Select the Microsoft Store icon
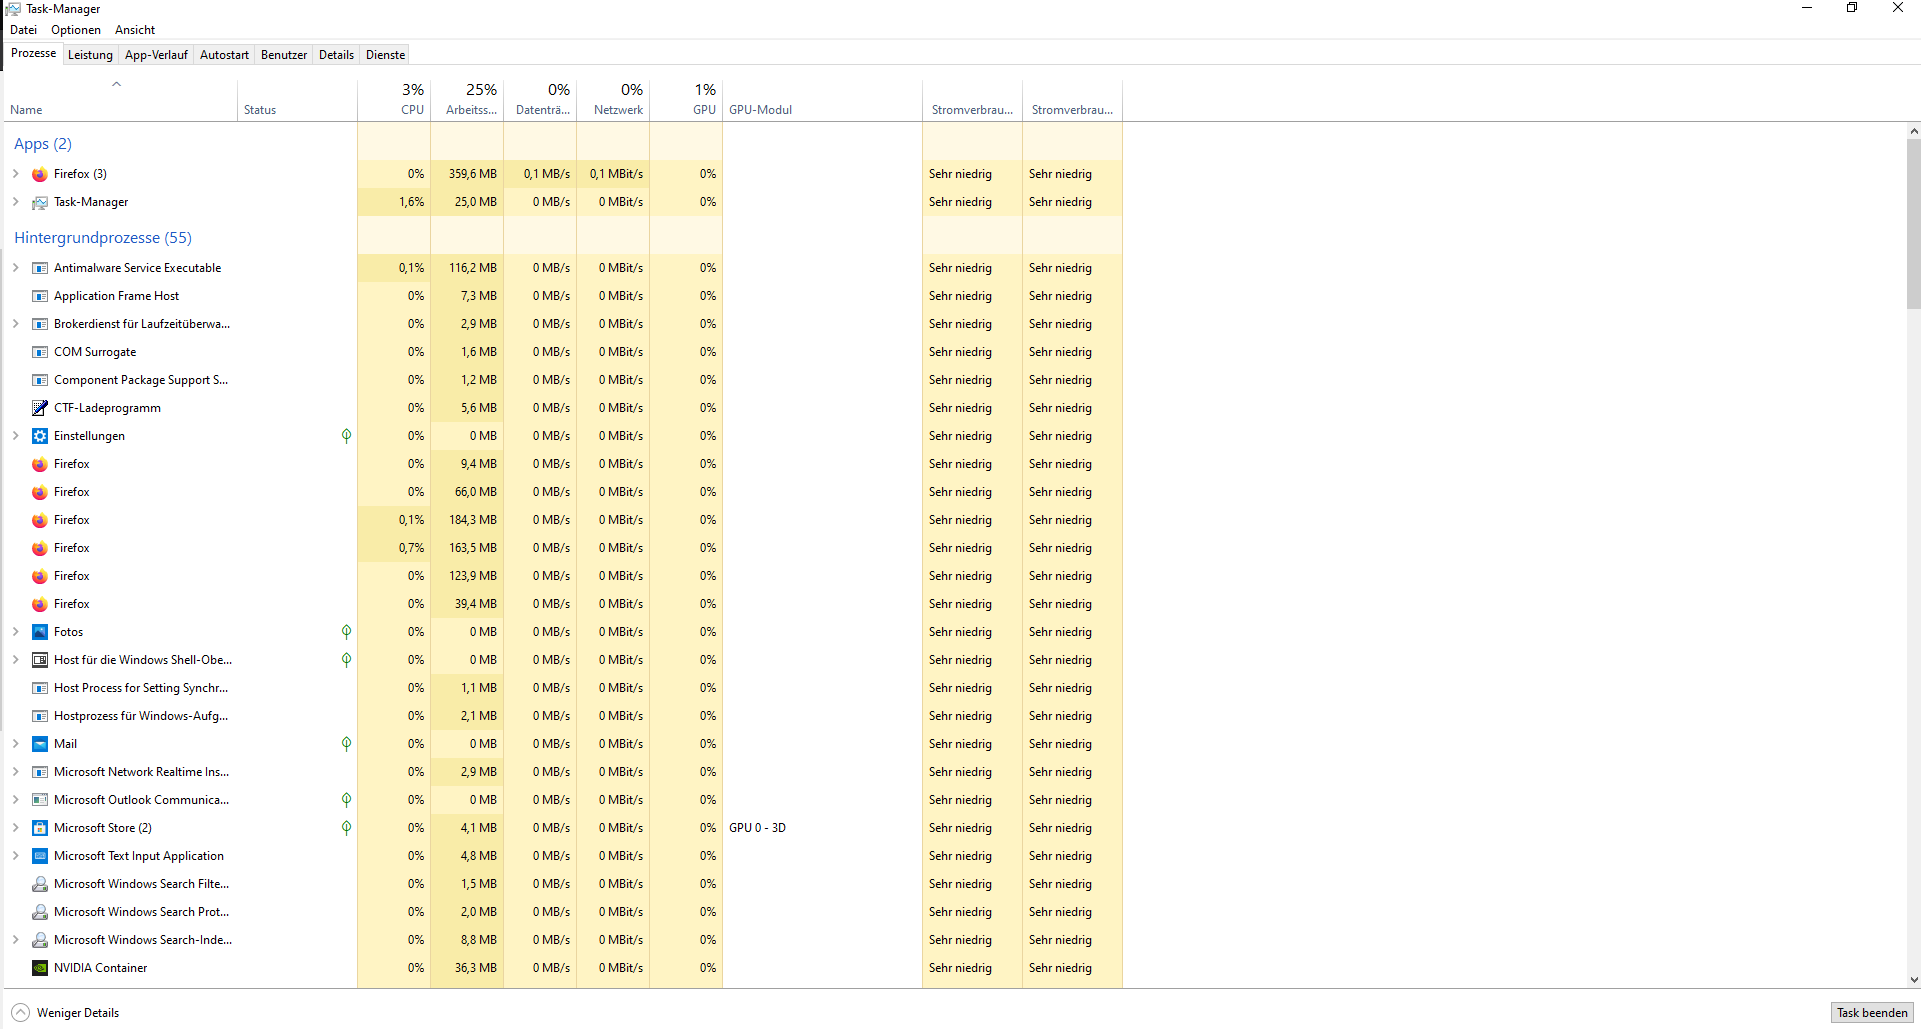The height and width of the screenshot is (1029, 1921). 40,827
